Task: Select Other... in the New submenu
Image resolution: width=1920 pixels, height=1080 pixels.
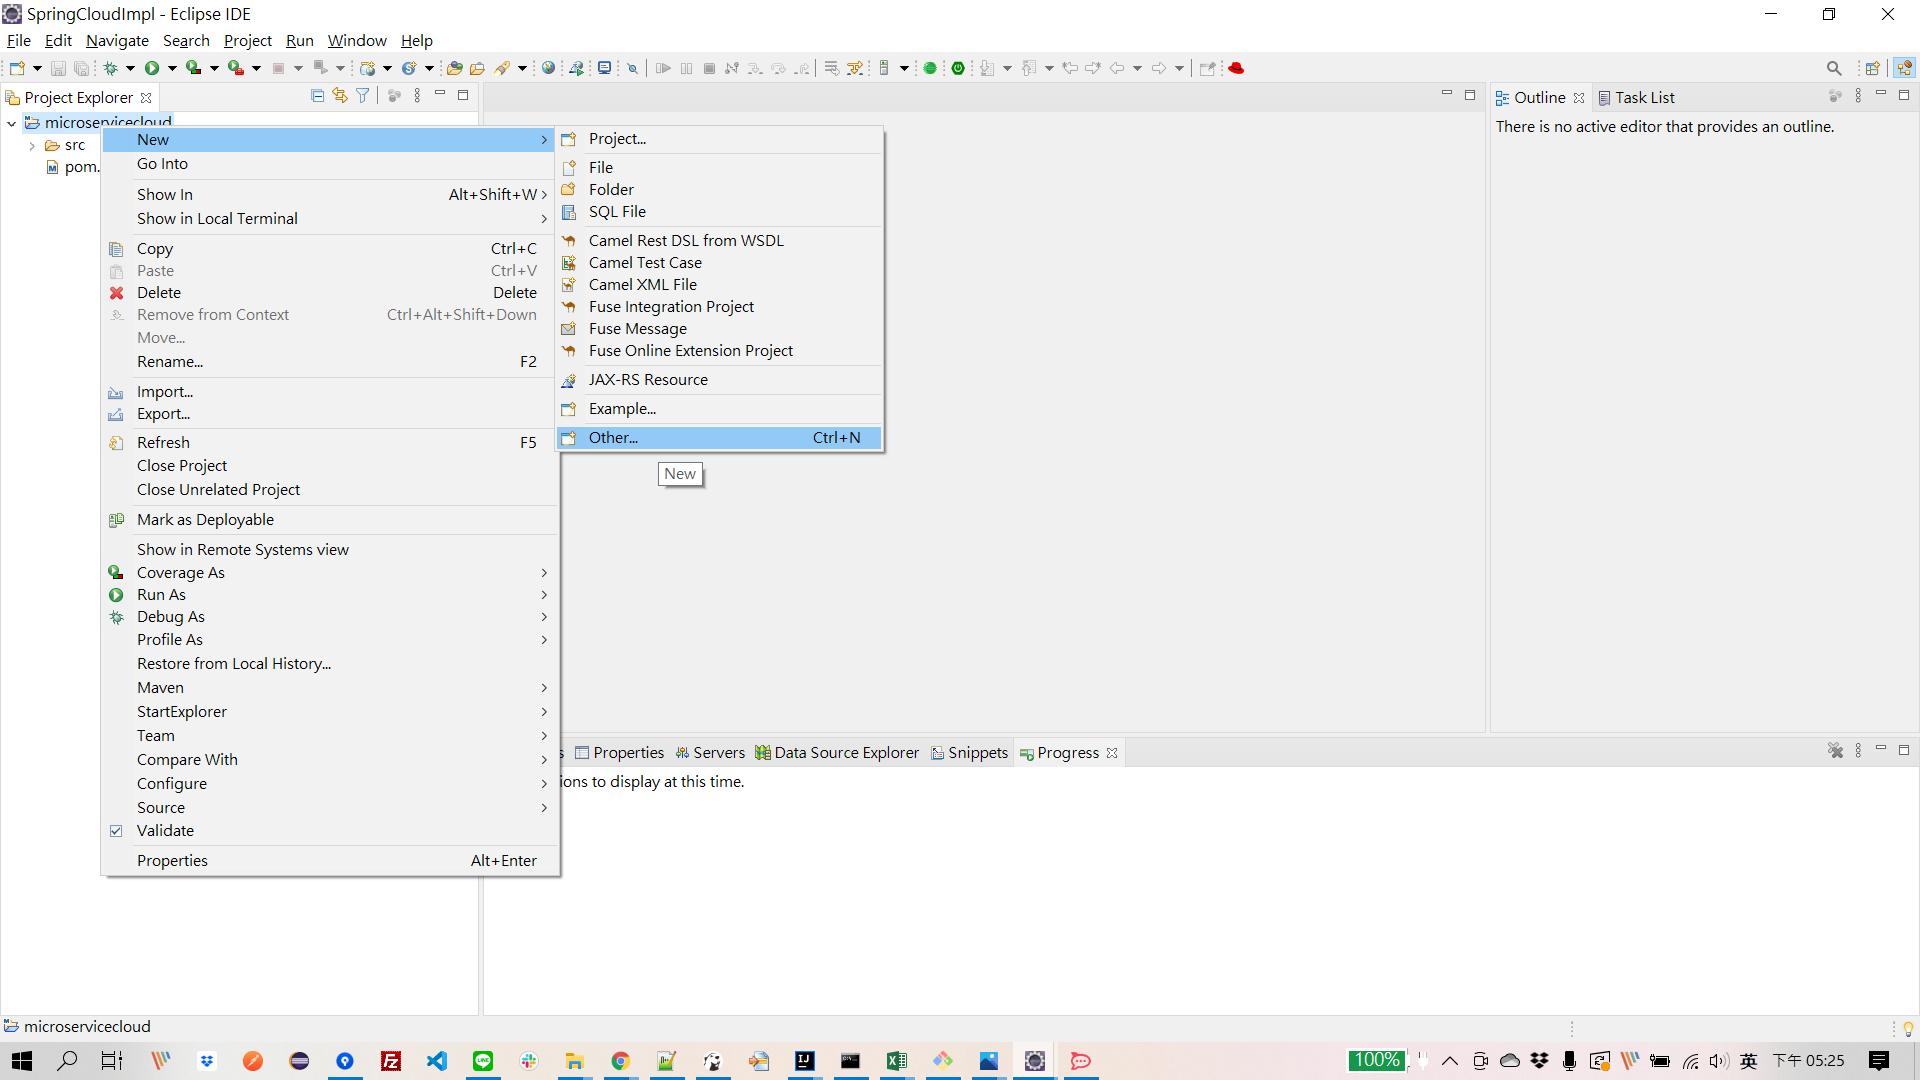Action: (x=719, y=438)
